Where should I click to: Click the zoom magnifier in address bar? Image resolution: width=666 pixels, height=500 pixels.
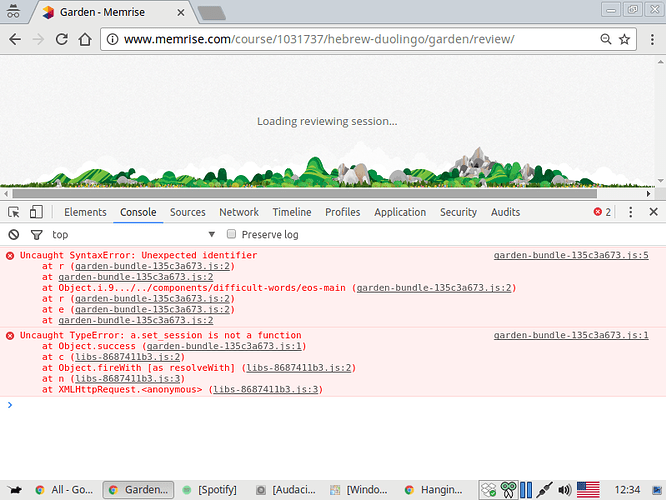coord(606,40)
